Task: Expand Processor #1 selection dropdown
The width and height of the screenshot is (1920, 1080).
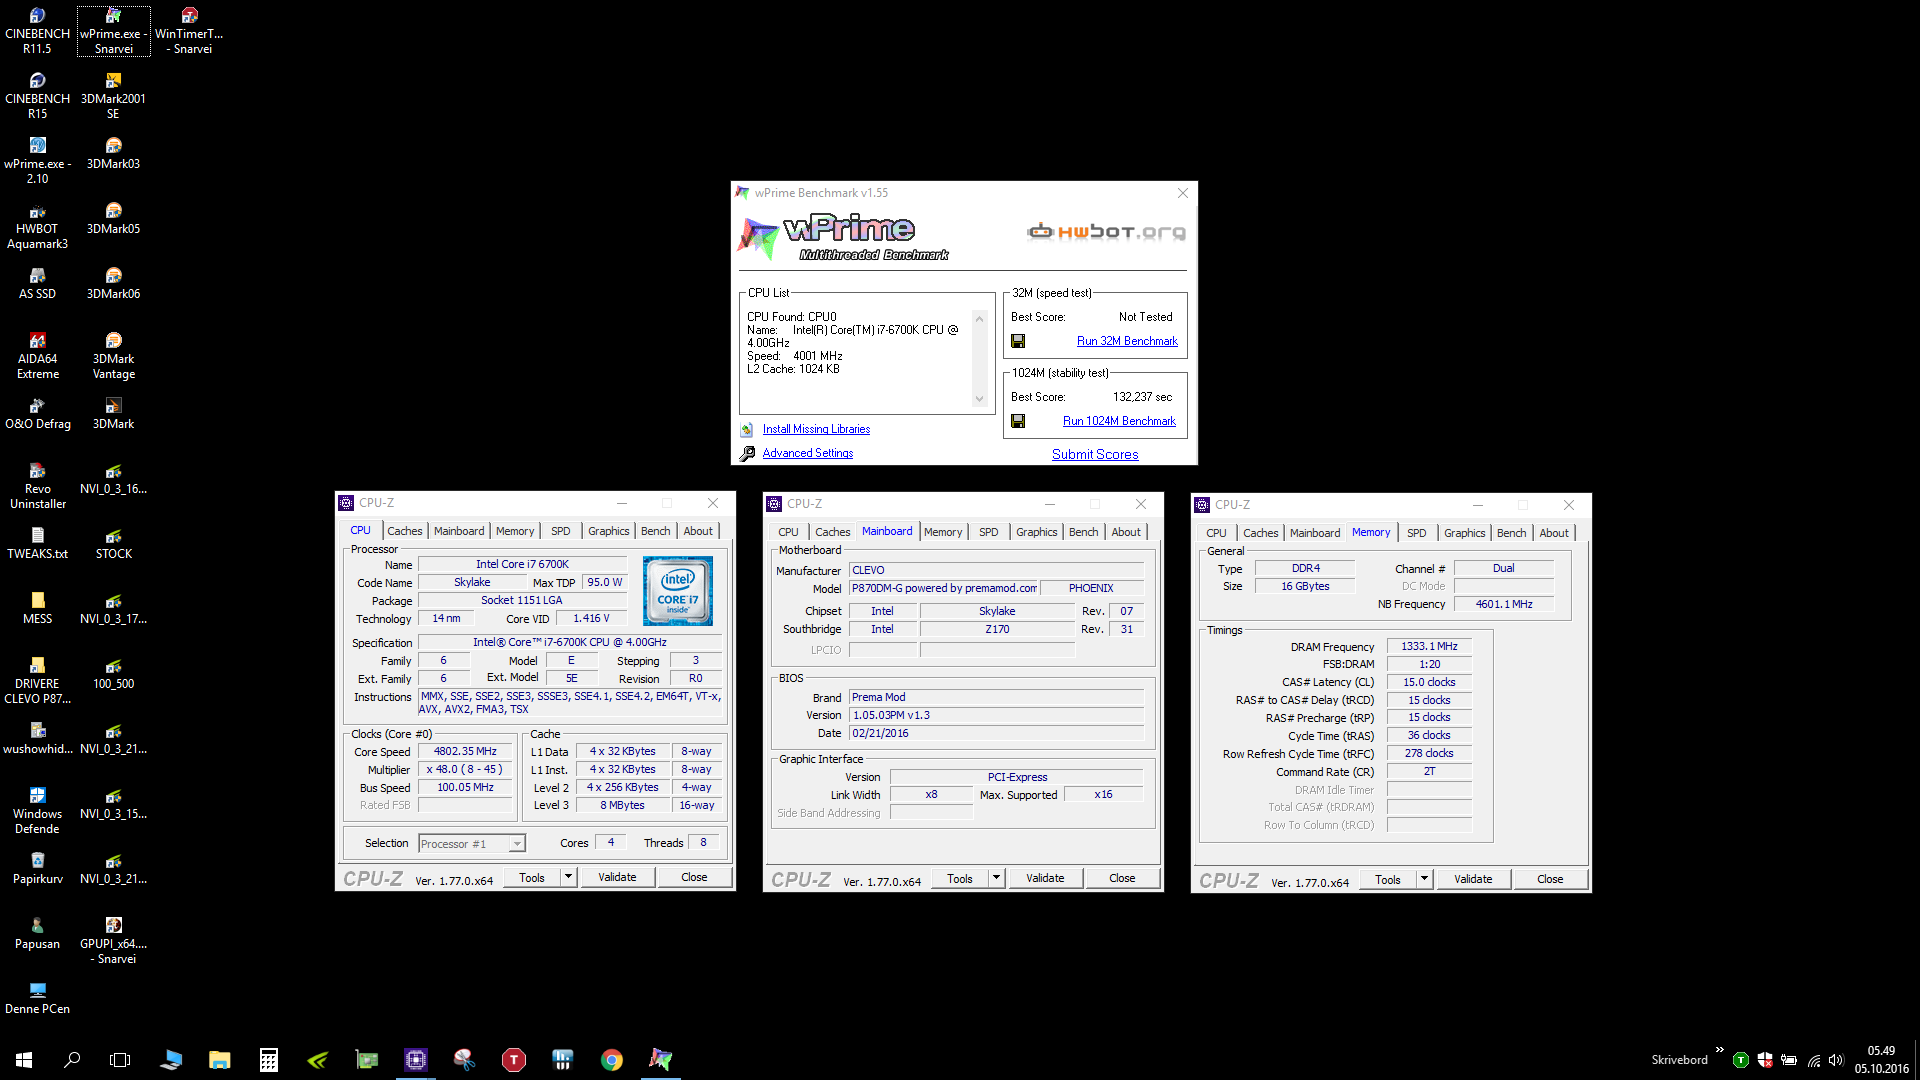Action: (x=517, y=844)
